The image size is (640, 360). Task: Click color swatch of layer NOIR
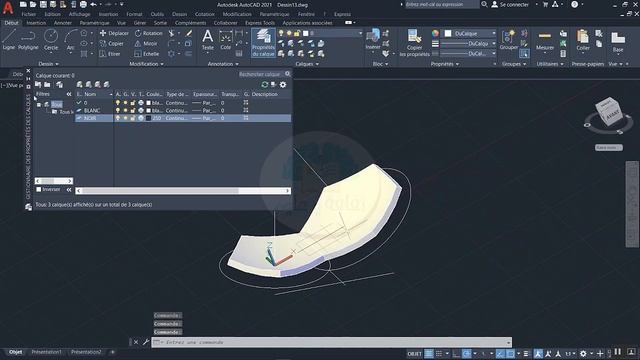(x=149, y=118)
